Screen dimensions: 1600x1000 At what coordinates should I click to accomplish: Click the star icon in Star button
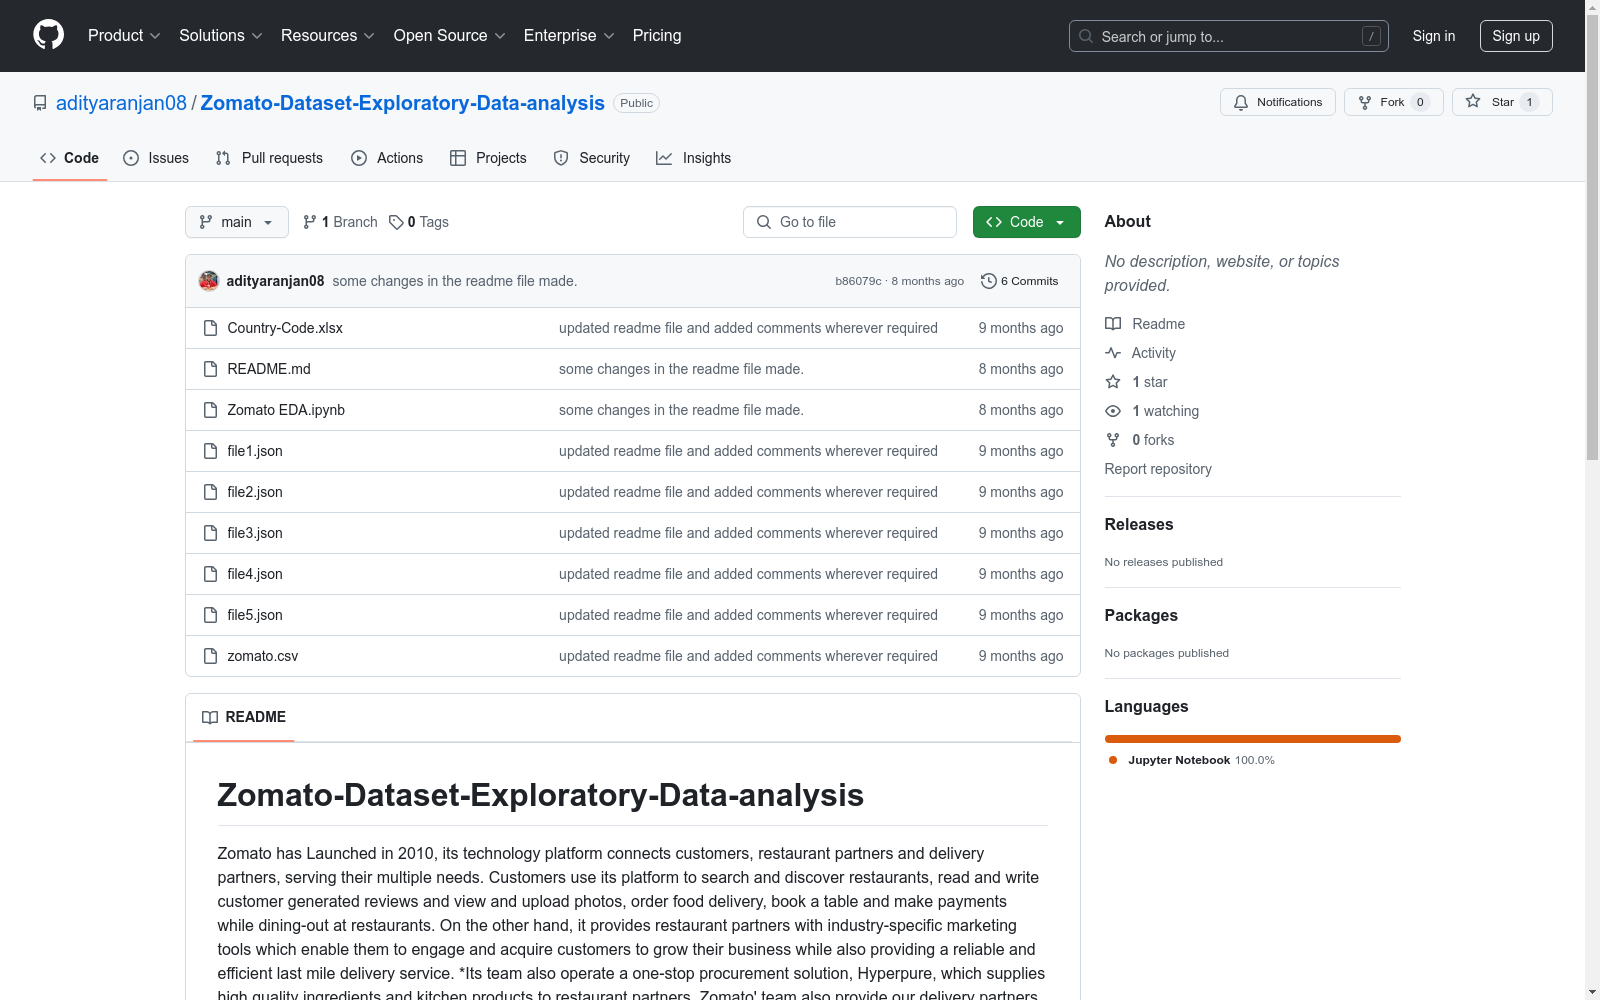pyautogui.click(x=1473, y=101)
